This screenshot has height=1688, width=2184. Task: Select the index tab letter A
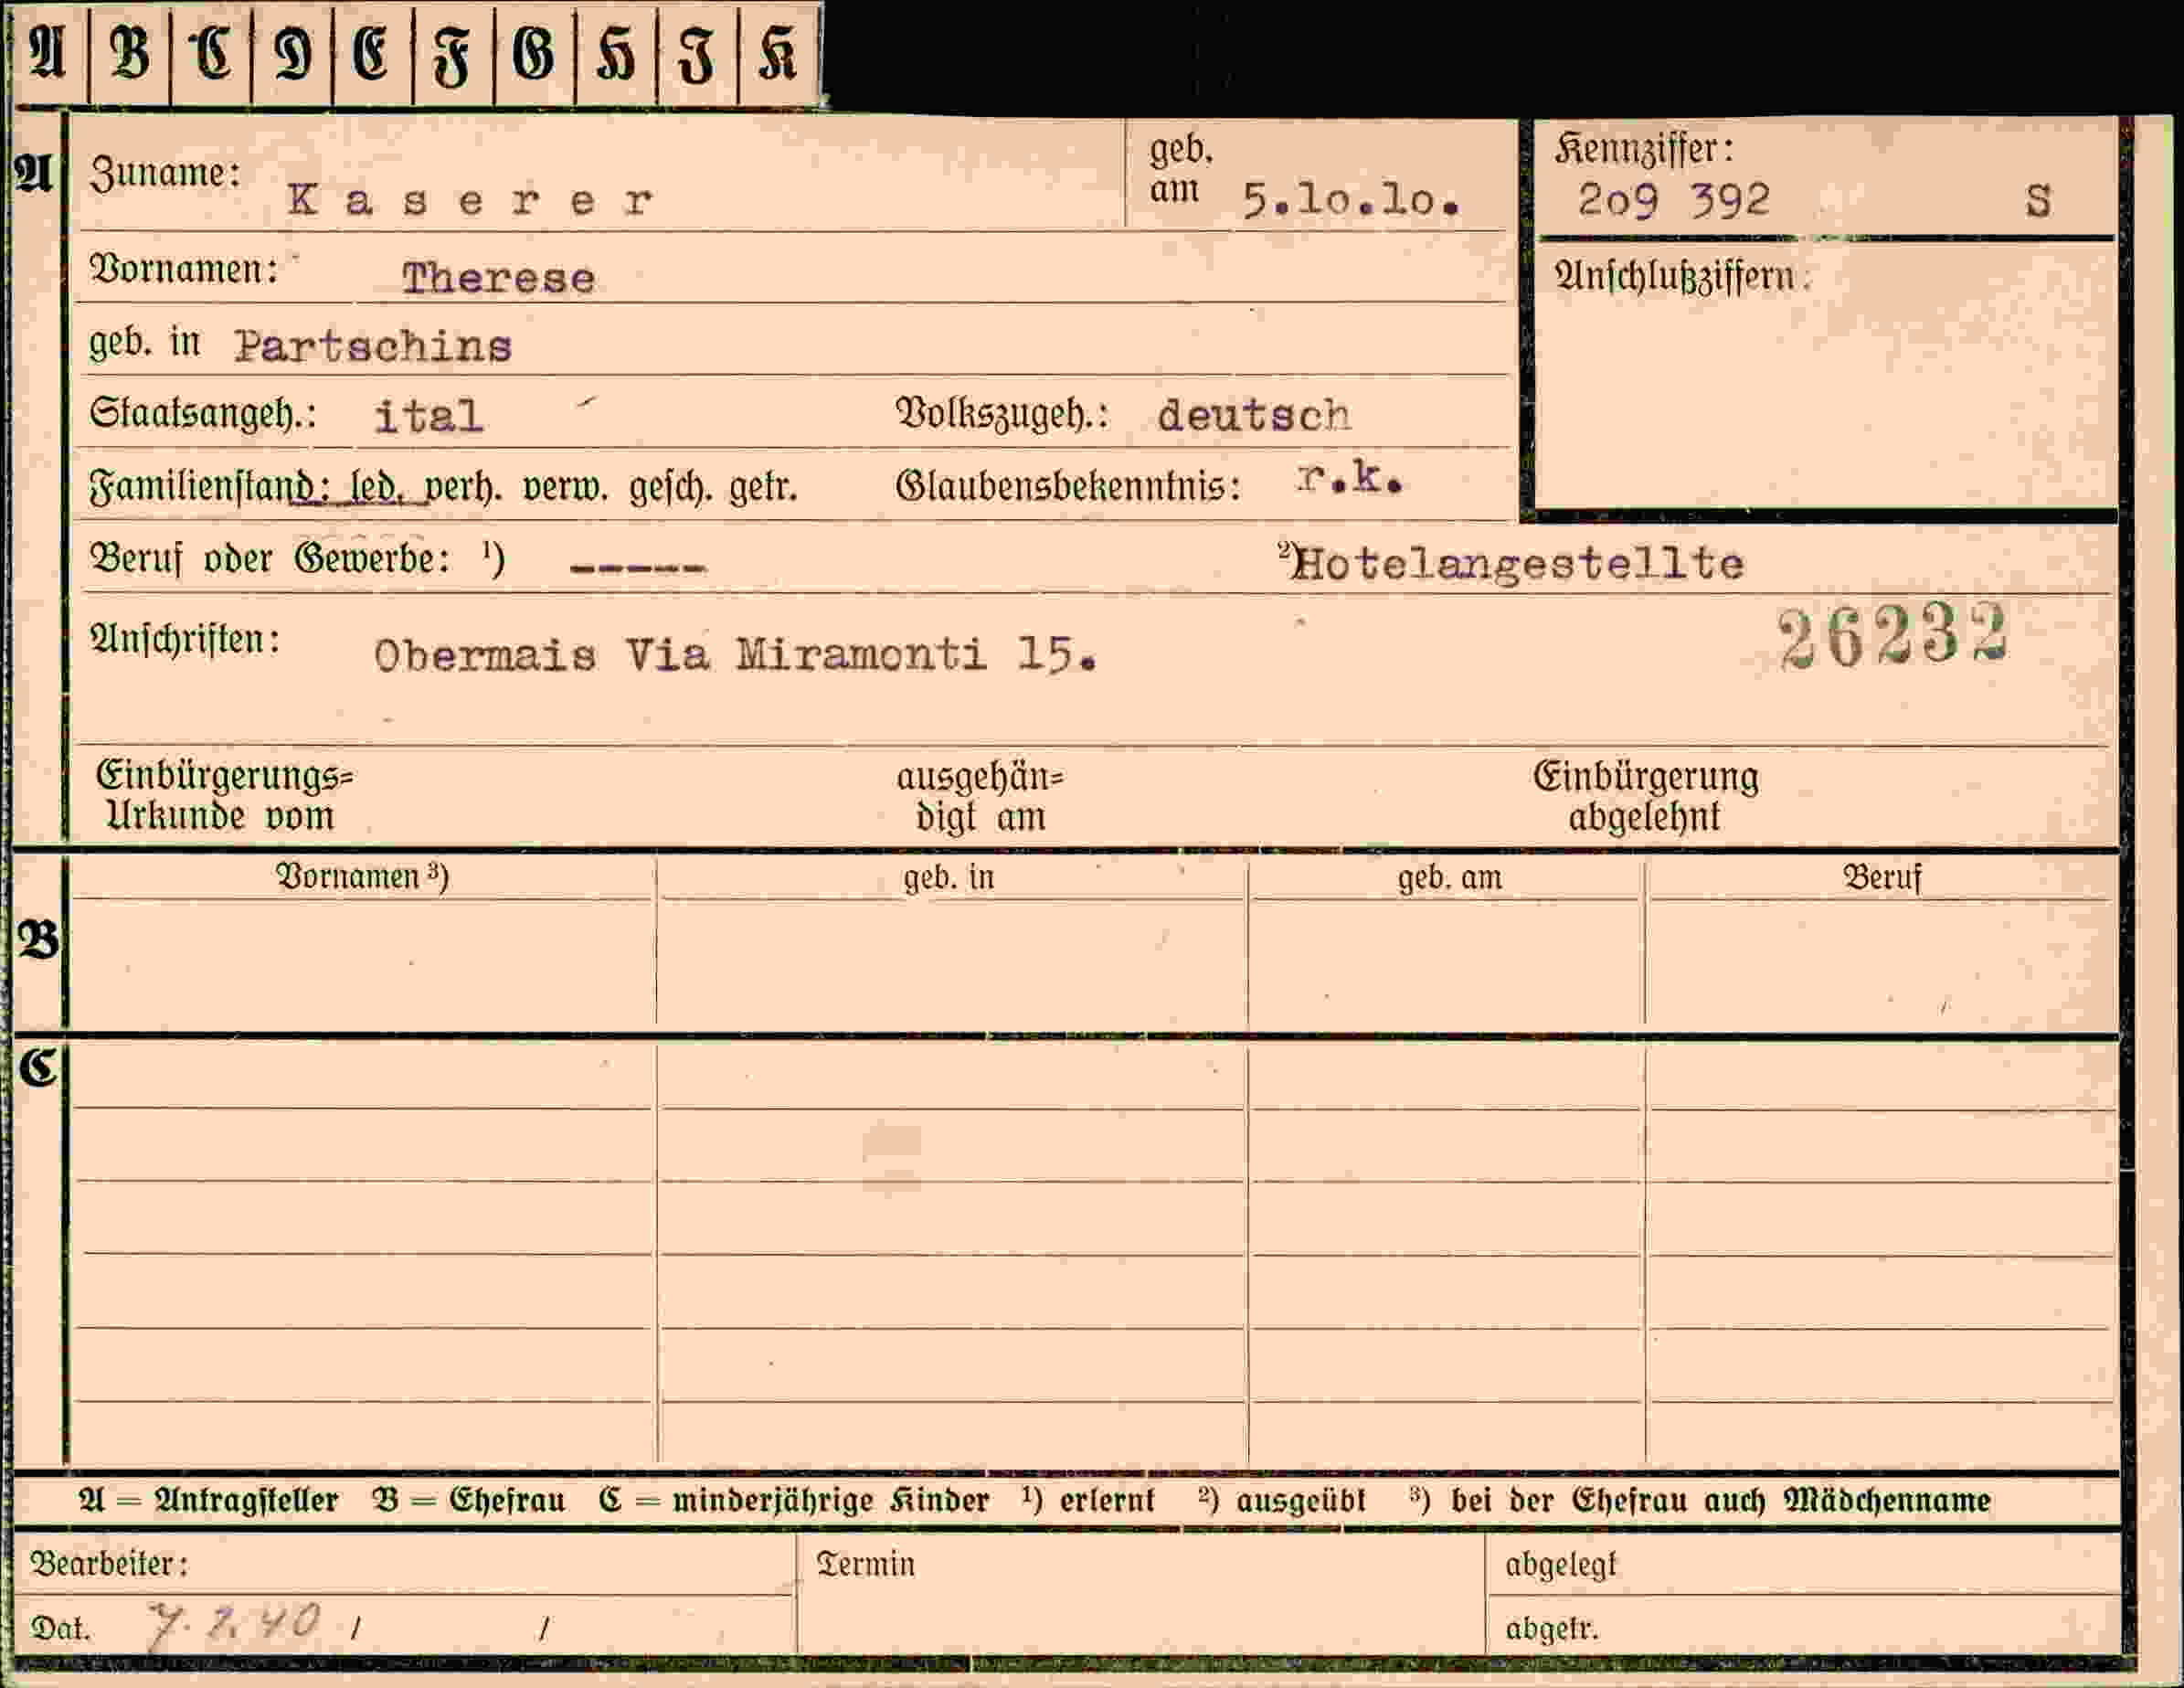point(48,53)
